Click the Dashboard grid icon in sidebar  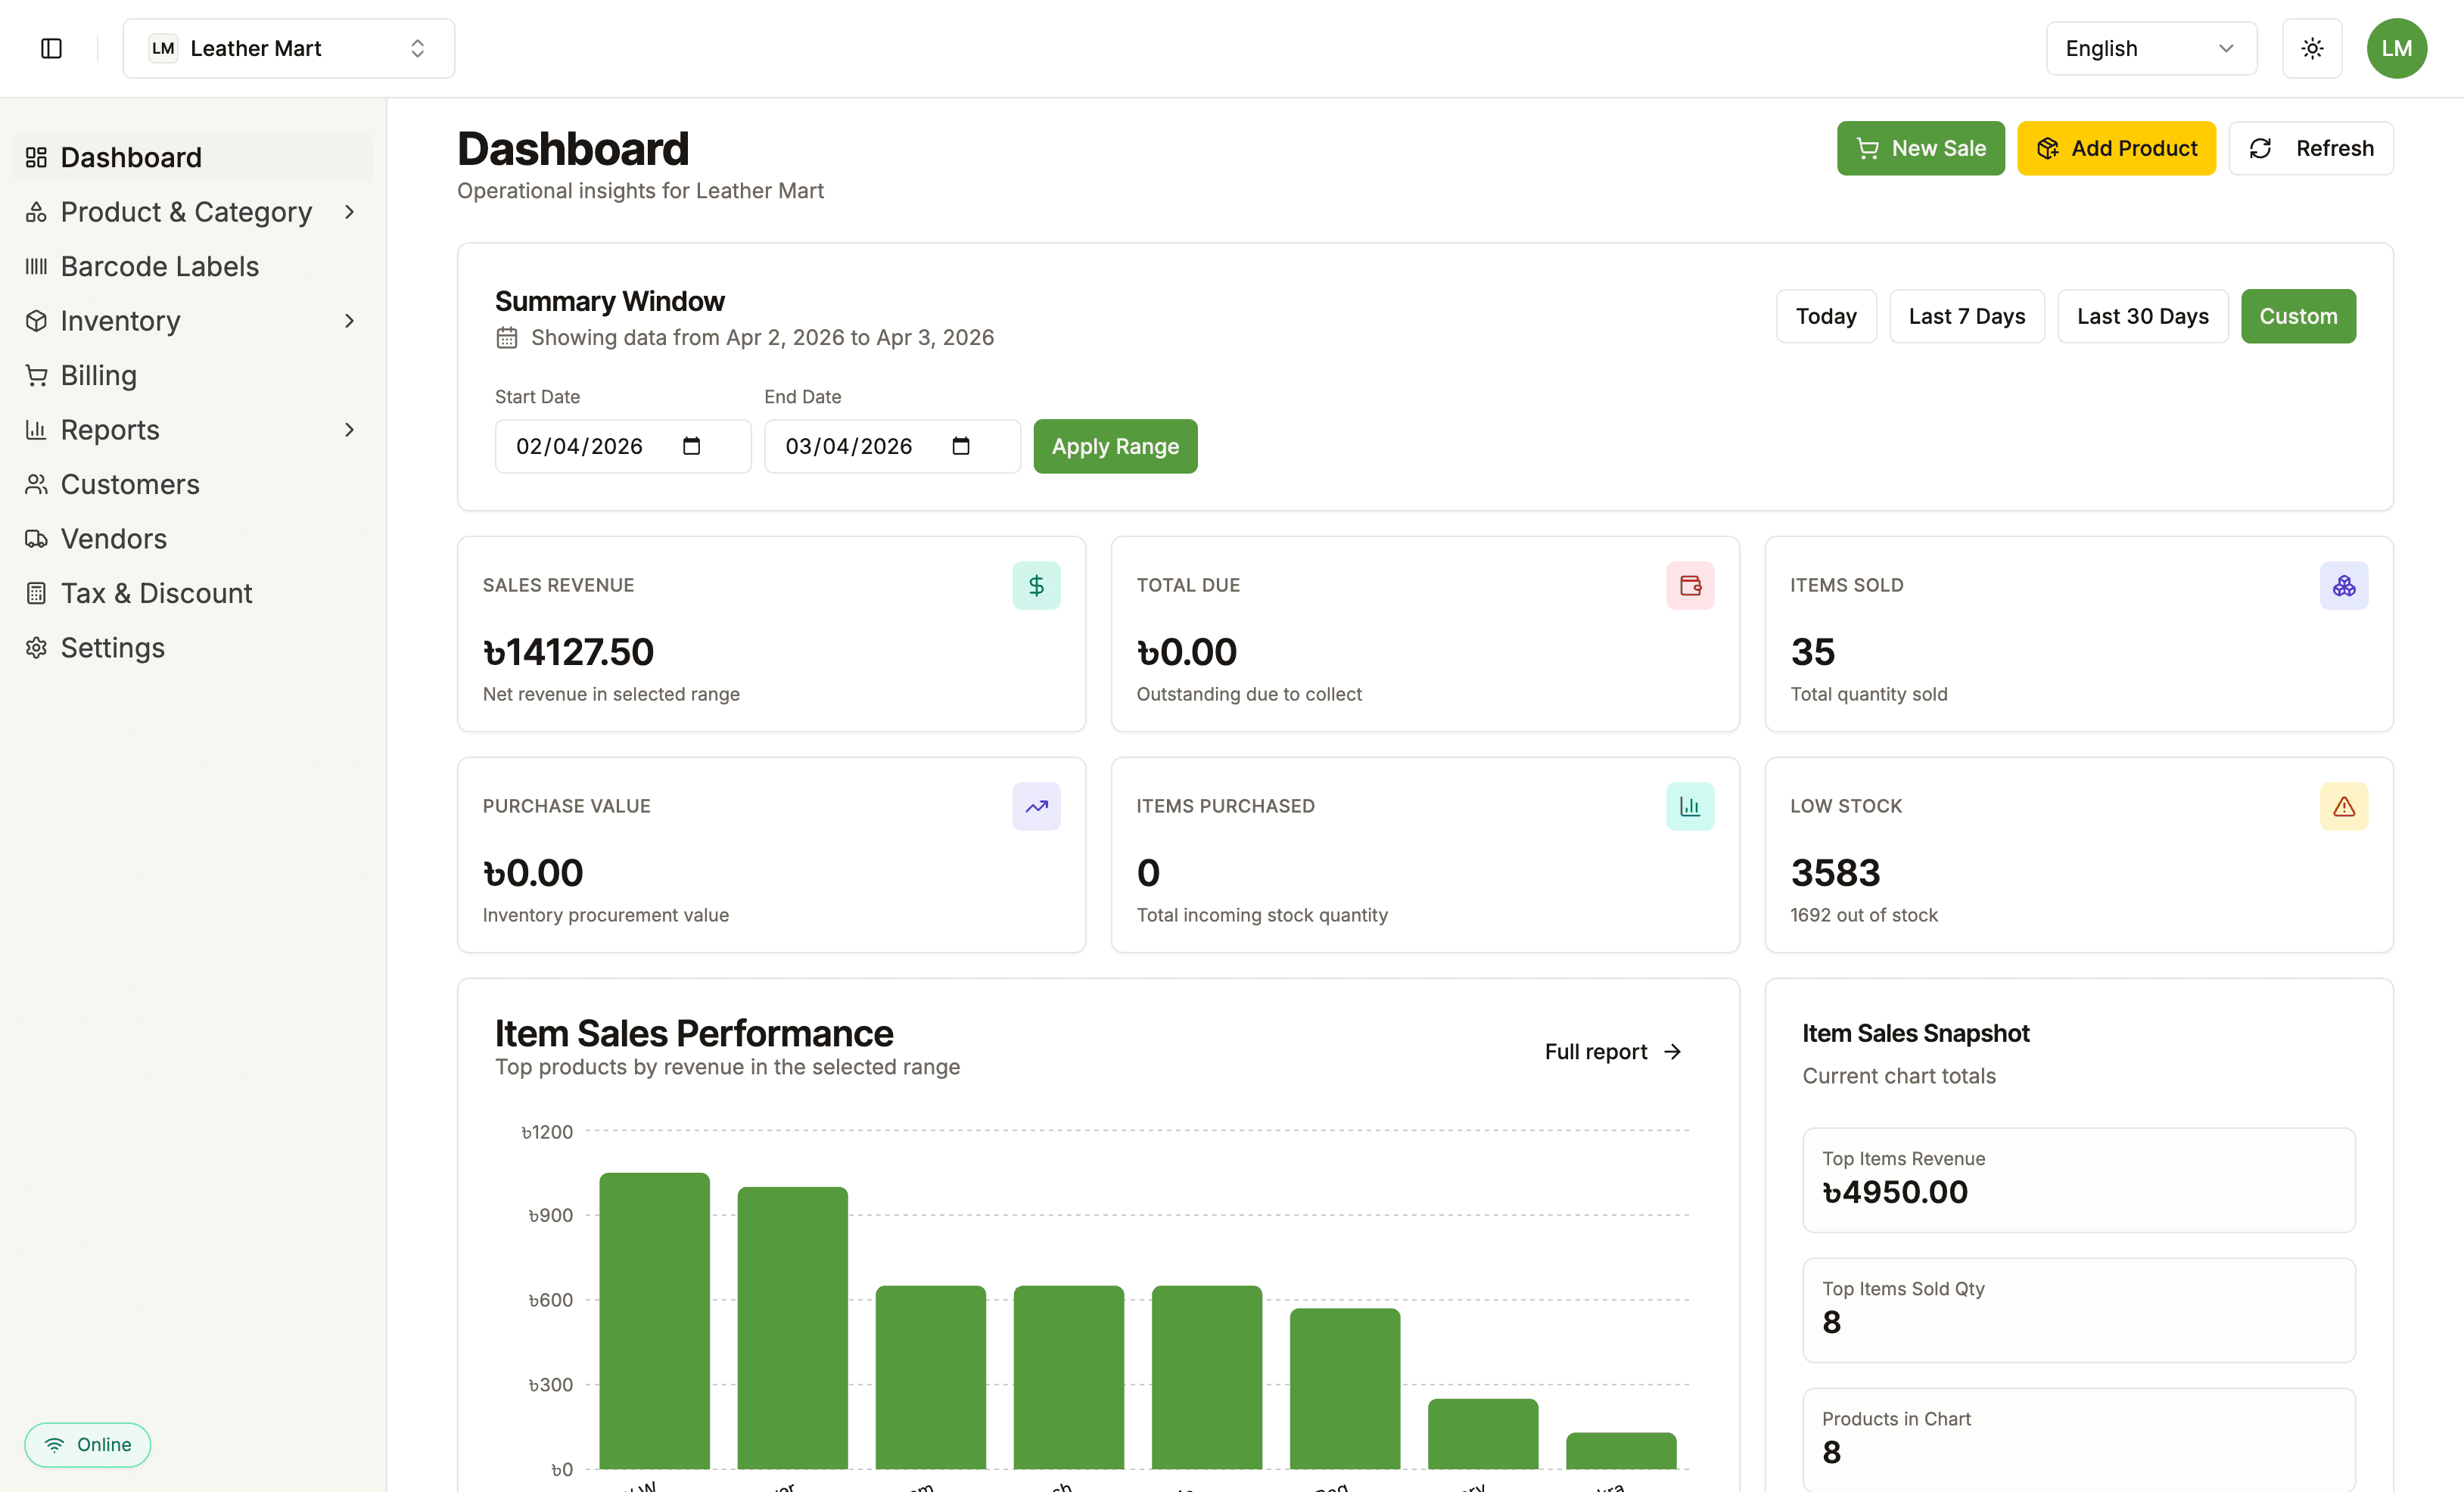coord(36,156)
